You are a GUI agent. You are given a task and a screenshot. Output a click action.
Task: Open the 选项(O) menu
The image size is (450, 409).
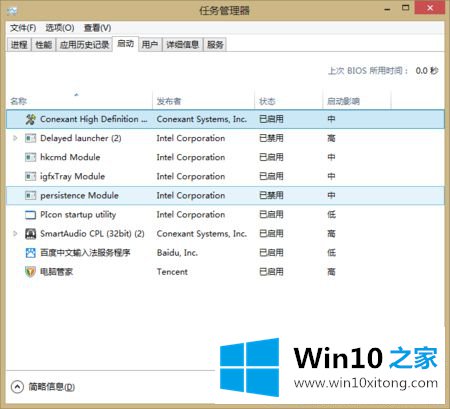(x=60, y=28)
